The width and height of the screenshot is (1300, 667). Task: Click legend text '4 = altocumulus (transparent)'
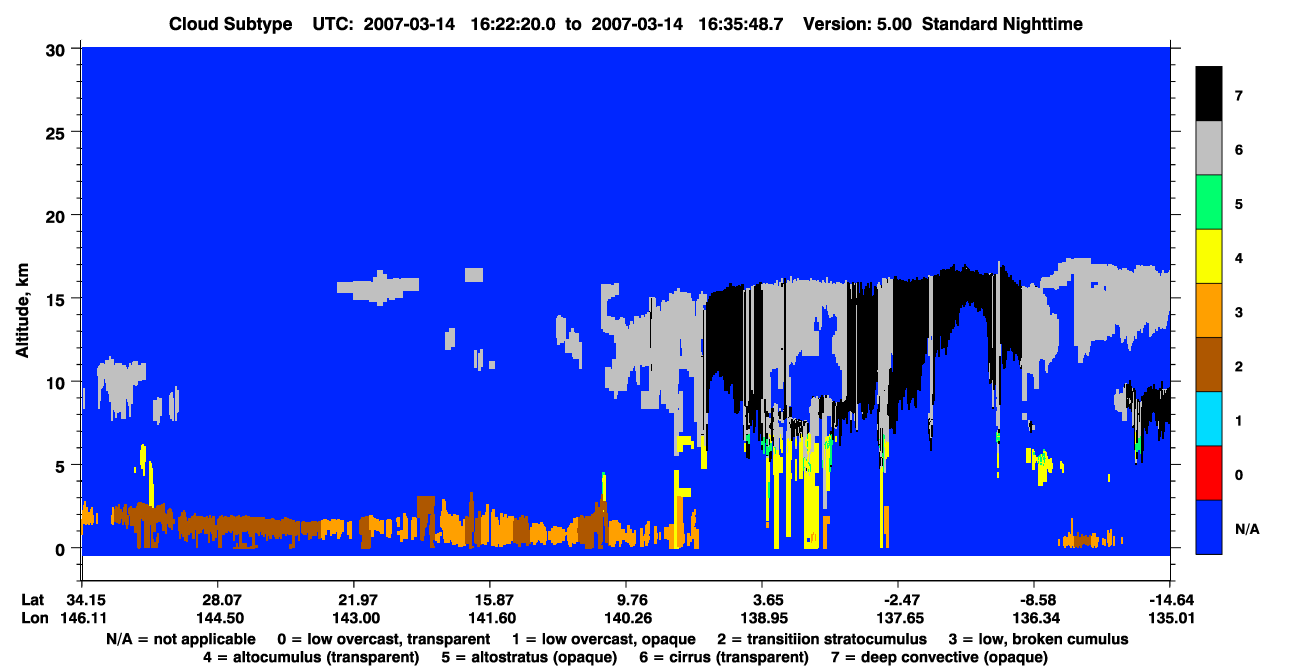click(x=310, y=657)
